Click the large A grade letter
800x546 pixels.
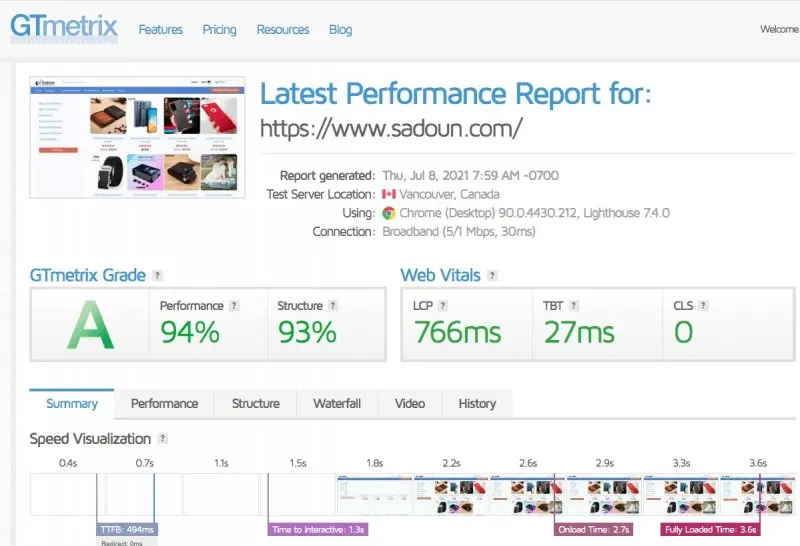click(x=90, y=325)
